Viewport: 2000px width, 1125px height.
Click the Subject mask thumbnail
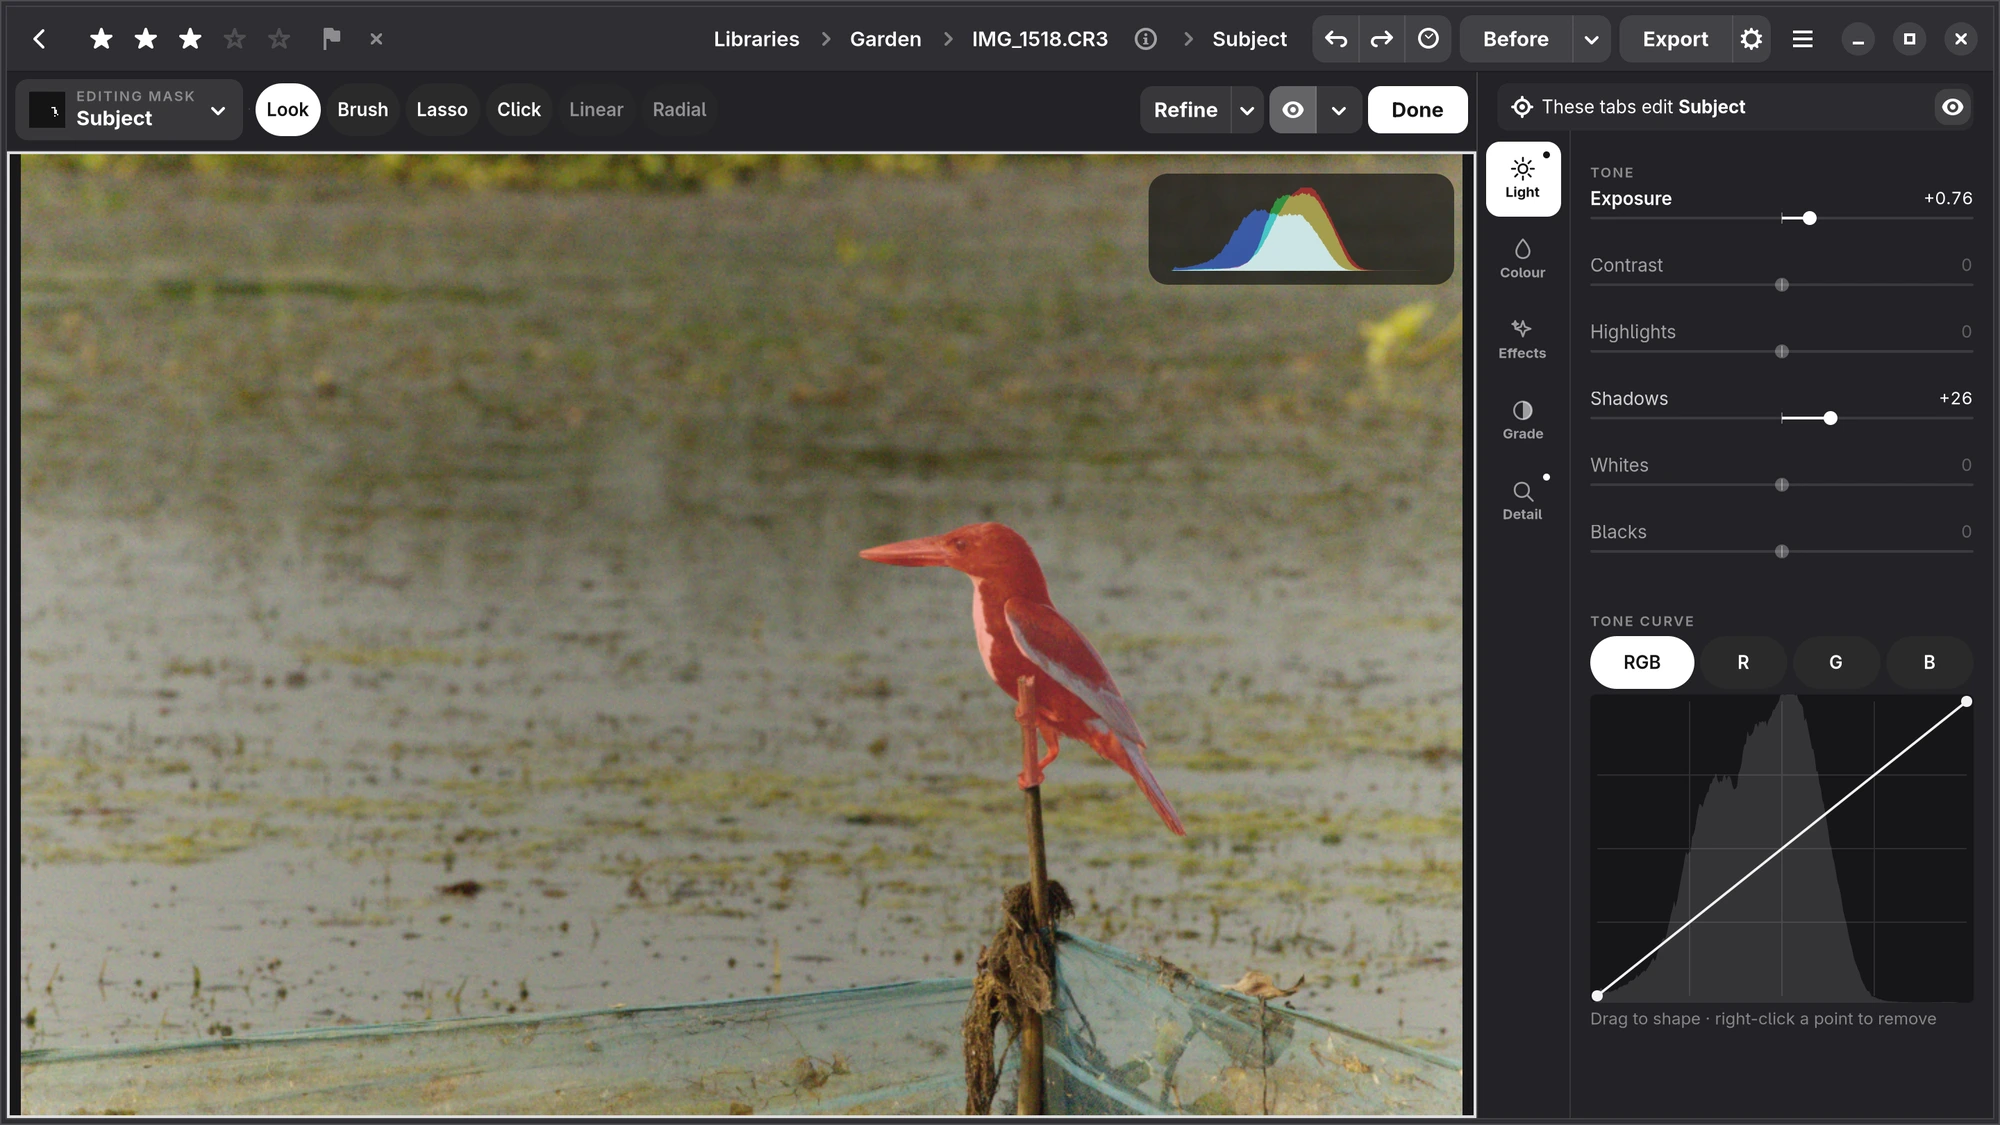(47, 110)
